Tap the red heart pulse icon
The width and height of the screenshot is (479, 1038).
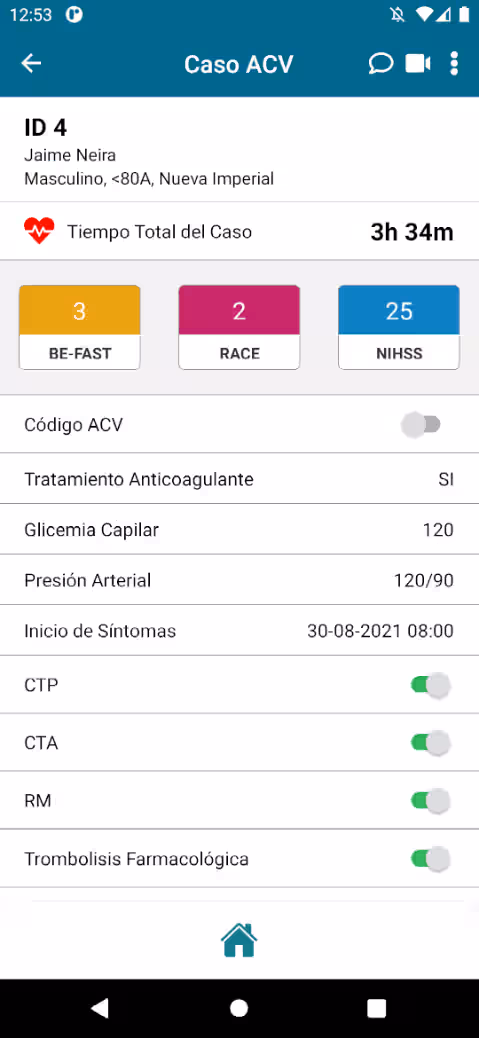tap(39, 232)
